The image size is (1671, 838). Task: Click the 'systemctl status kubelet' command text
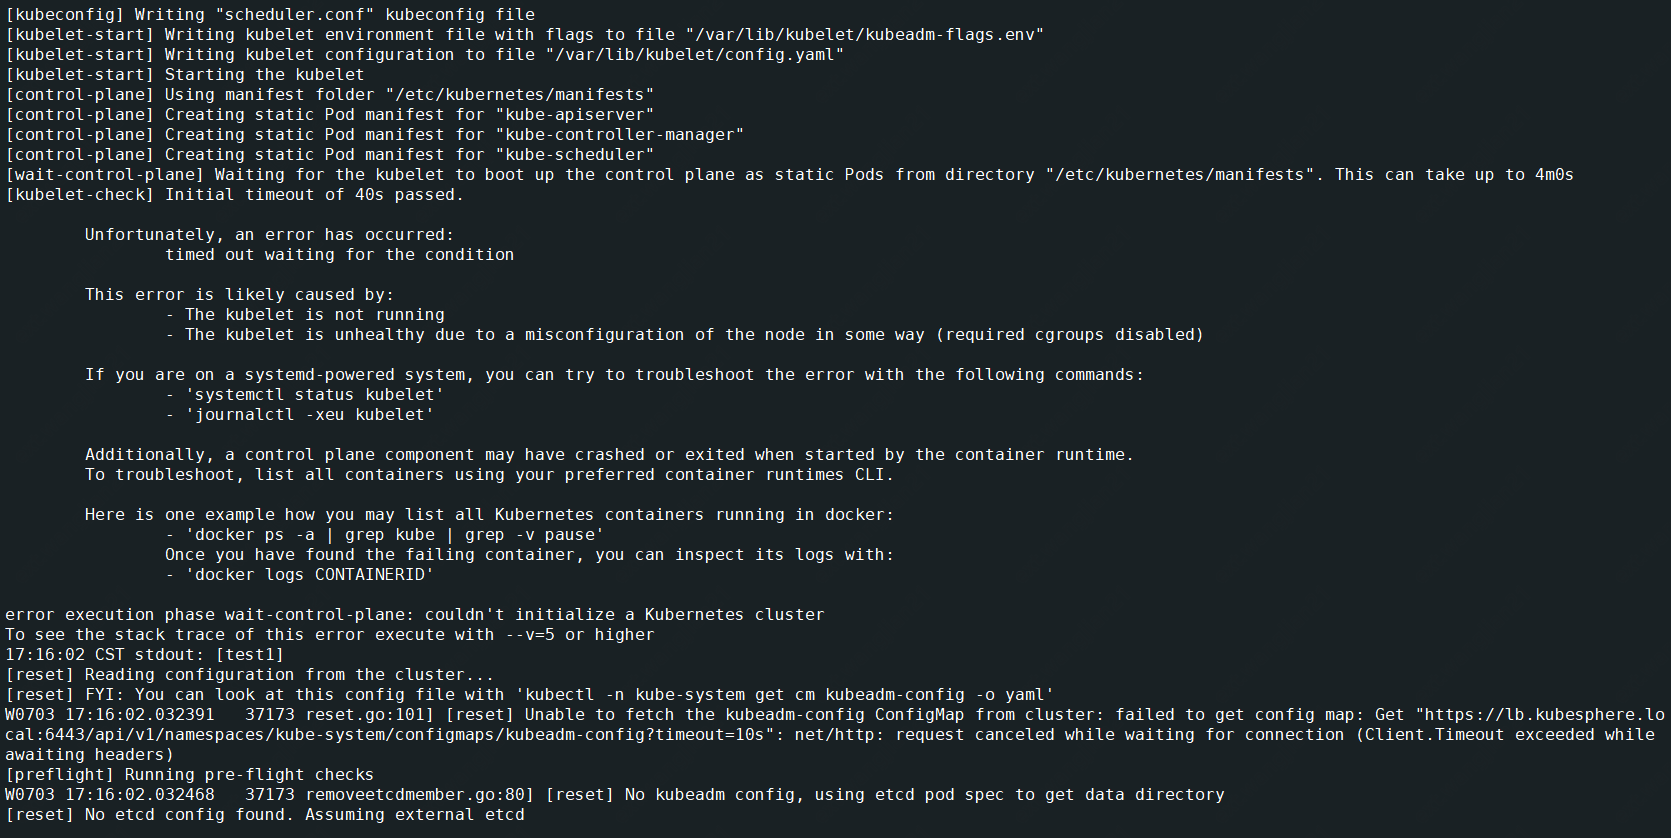point(315,395)
